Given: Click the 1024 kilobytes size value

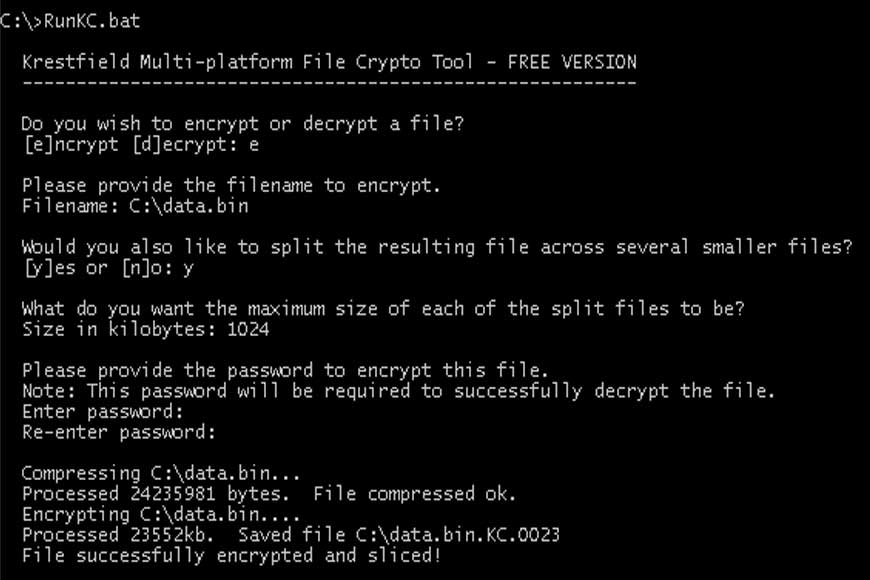Looking at the screenshot, I should [x=248, y=330].
